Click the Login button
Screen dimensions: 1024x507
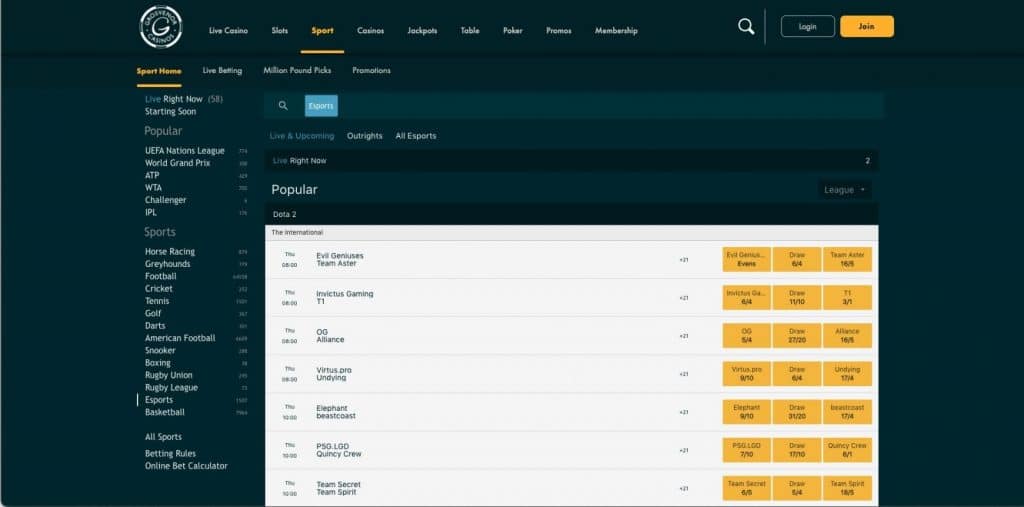pos(807,27)
